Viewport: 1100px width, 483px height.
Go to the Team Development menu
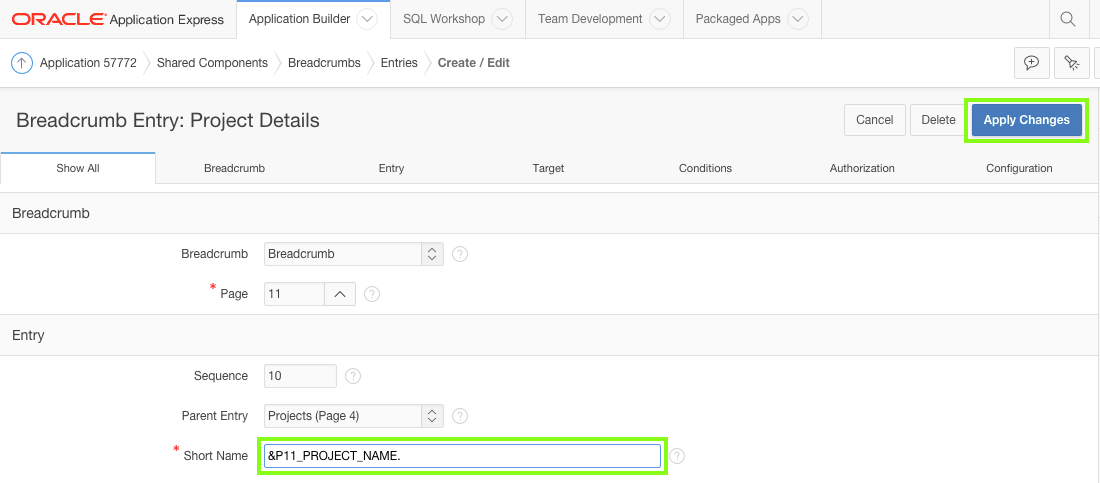590,19
